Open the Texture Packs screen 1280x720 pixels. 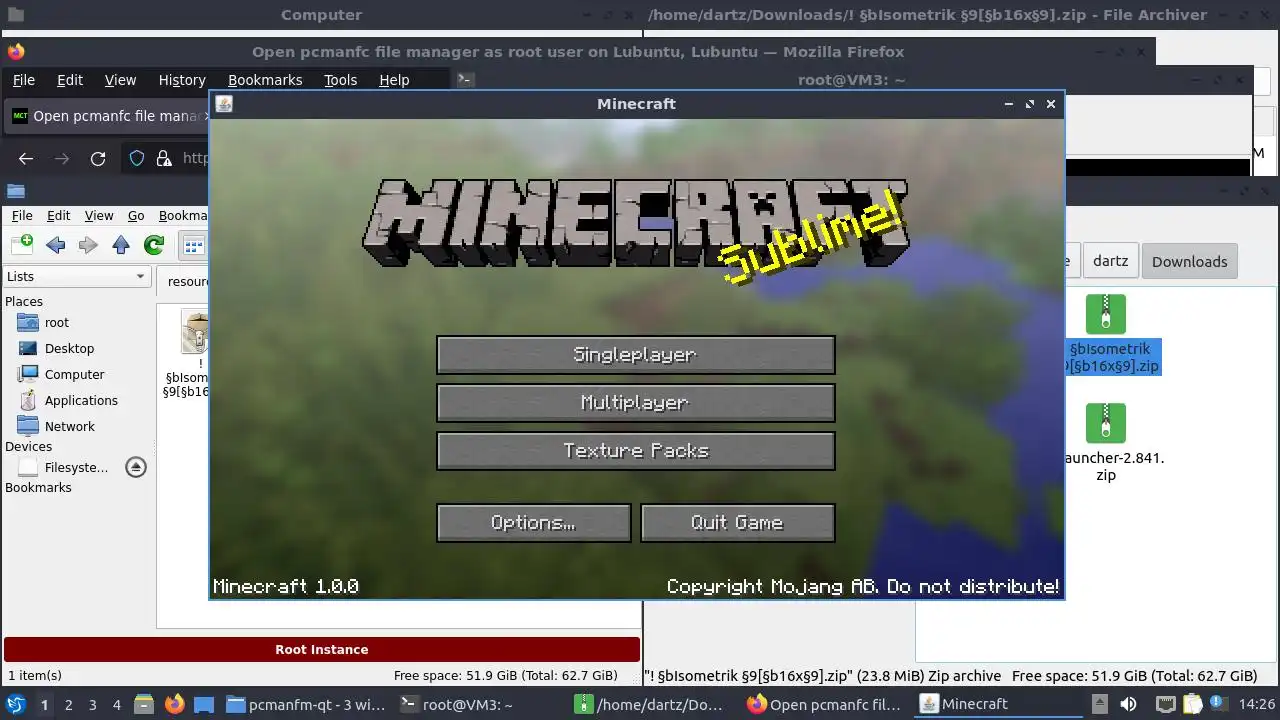click(635, 451)
